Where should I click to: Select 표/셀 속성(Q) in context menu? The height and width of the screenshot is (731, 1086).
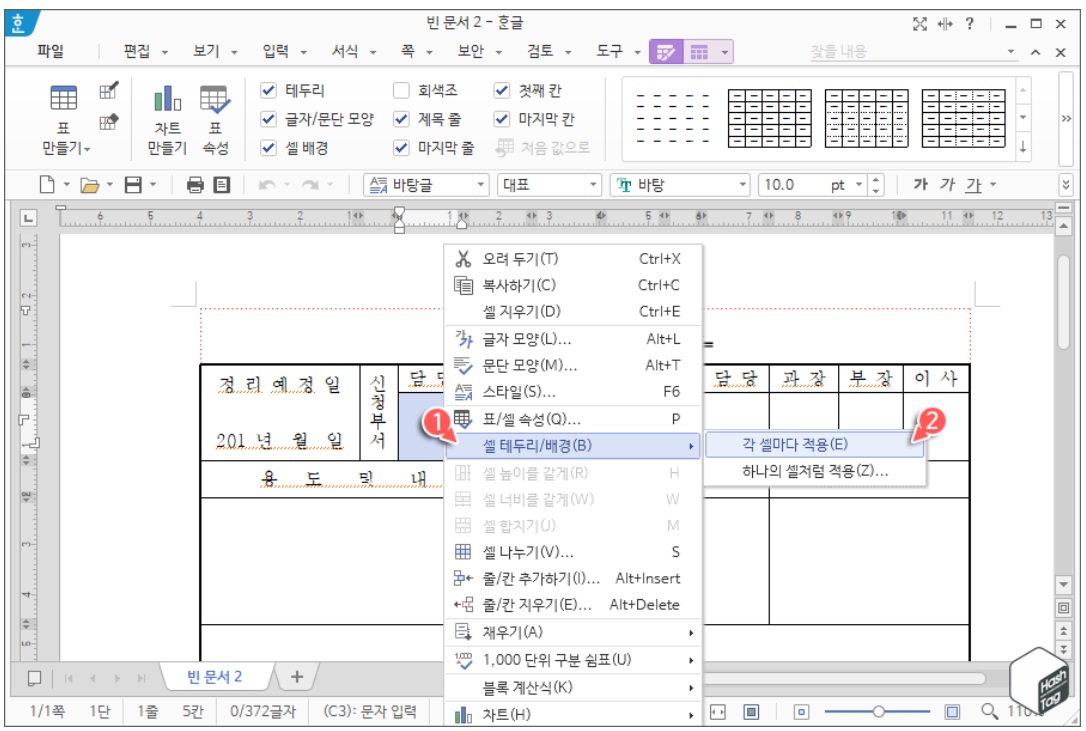[x=572, y=419]
